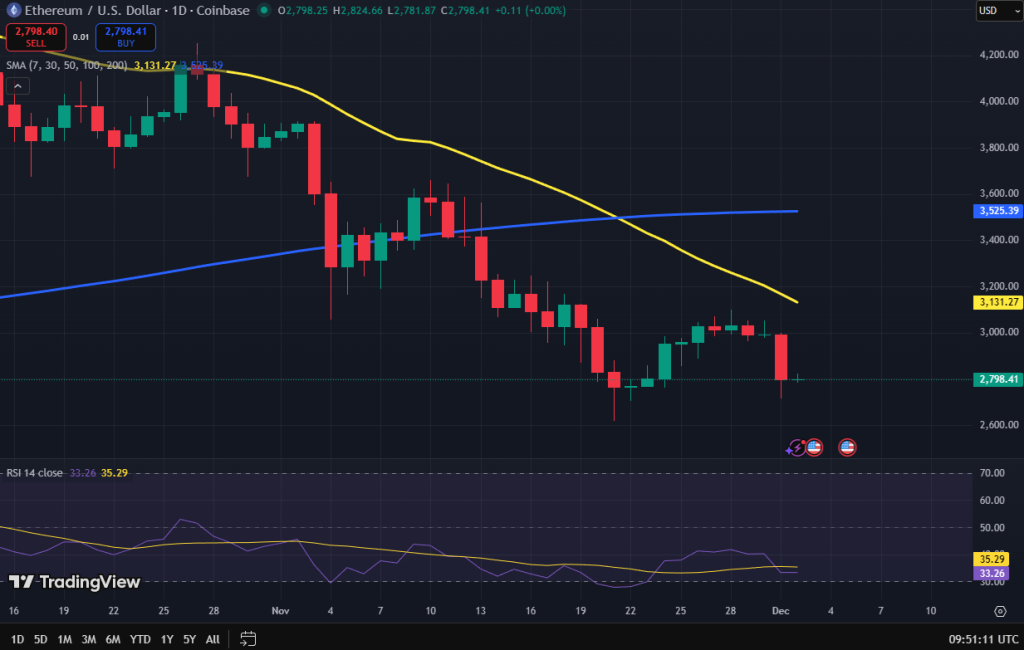Switch to the 5D timeframe tab
Screen dimensions: 1024x650
(39, 638)
